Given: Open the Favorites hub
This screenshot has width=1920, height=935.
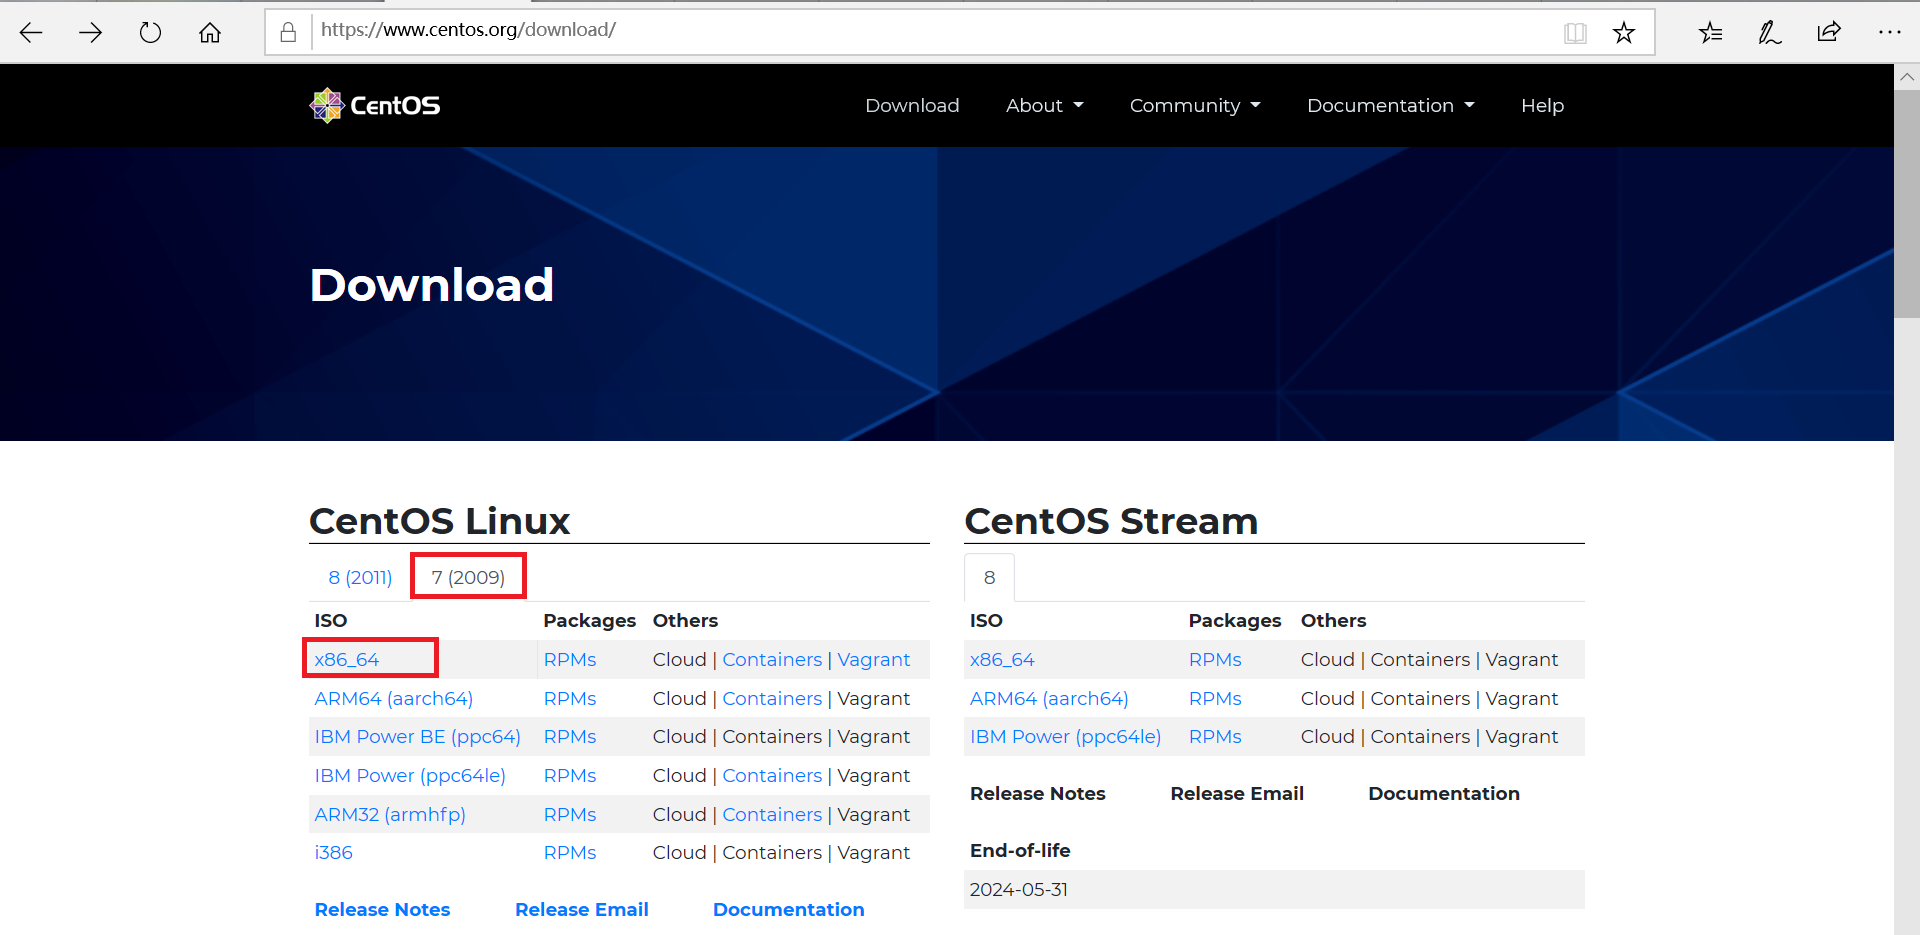Looking at the screenshot, I should point(1710,32).
